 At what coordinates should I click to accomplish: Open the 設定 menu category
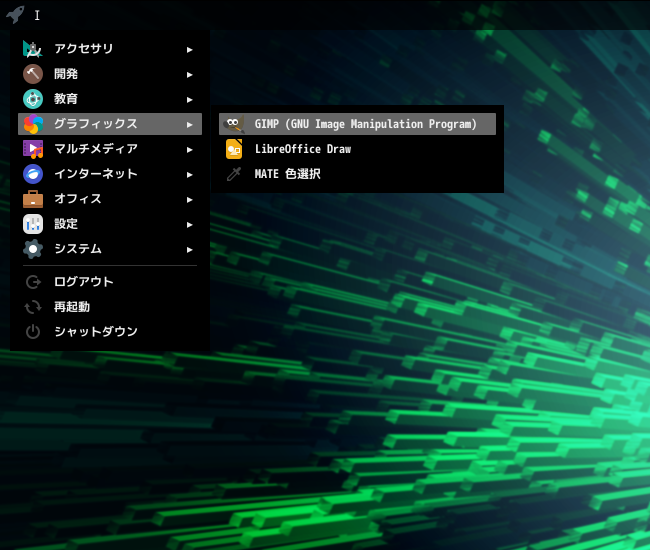(110, 224)
